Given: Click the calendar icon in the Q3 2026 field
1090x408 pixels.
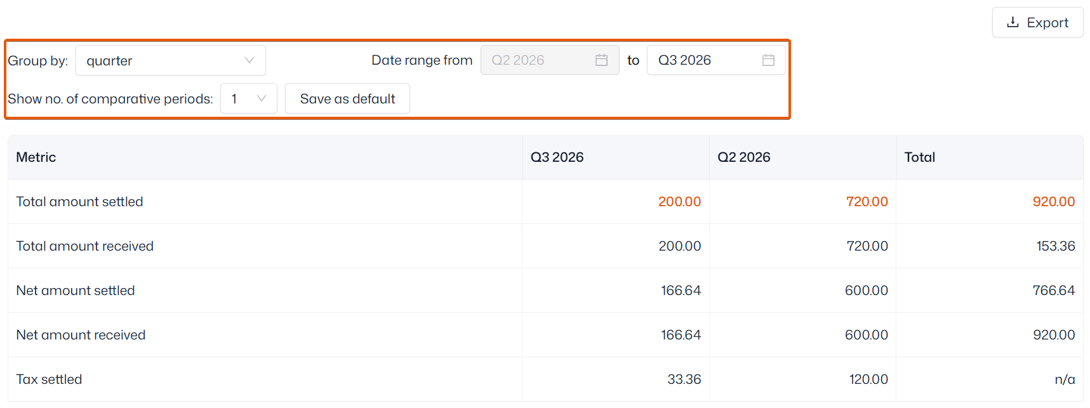Looking at the screenshot, I should [x=768, y=60].
